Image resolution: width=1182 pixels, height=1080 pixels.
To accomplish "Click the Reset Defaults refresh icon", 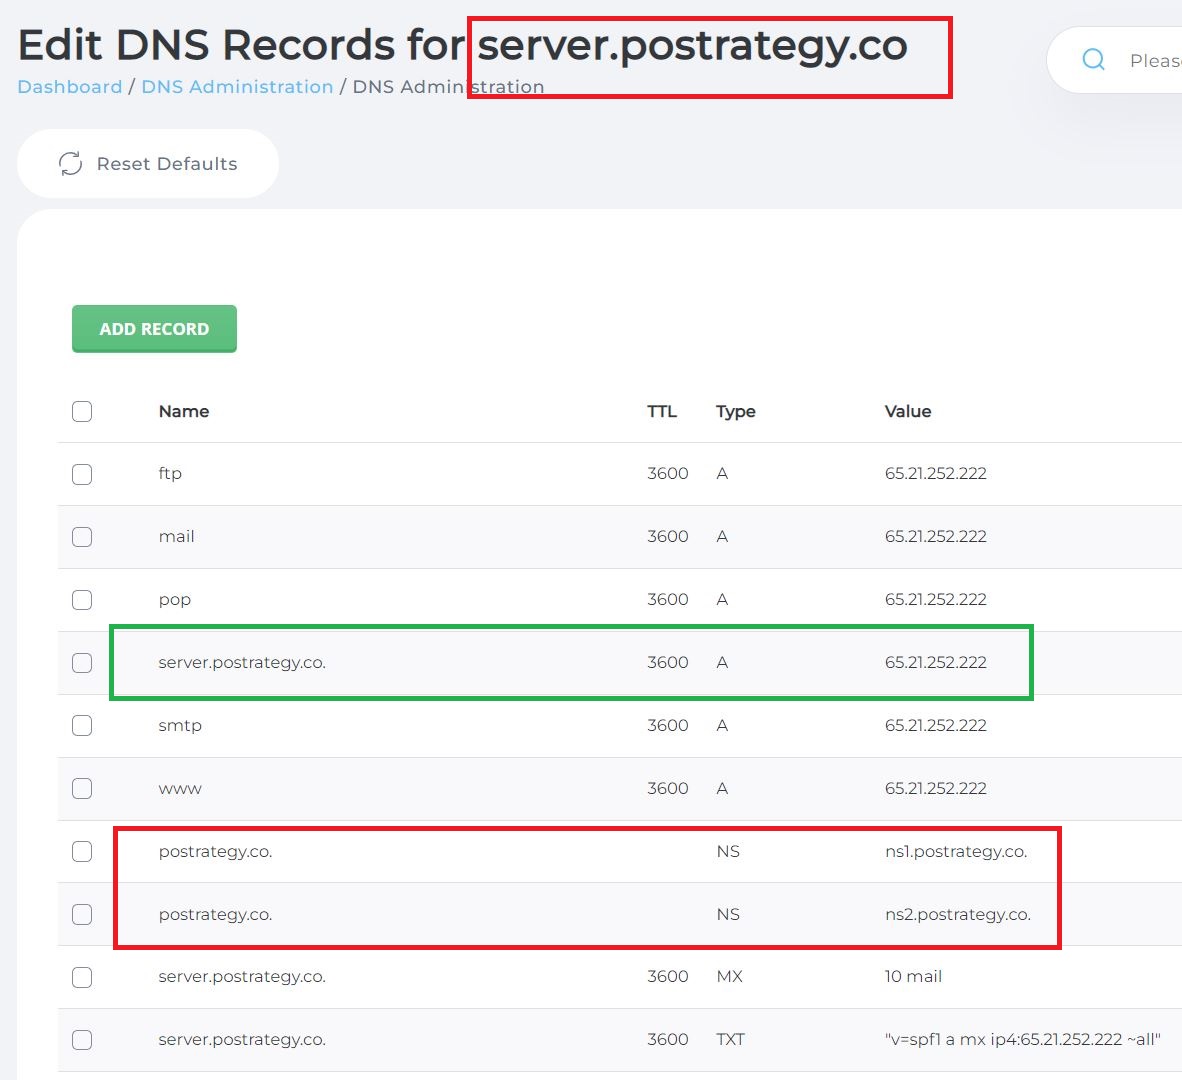I will [x=71, y=164].
